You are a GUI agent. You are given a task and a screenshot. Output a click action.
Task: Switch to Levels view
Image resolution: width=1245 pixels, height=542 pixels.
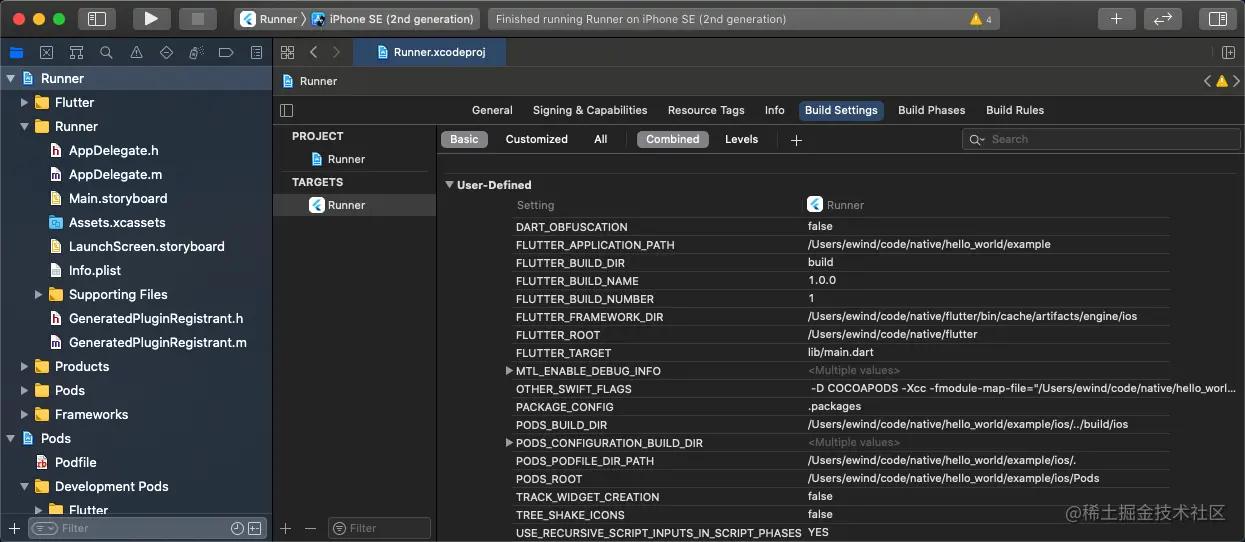(x=741, y=139)
